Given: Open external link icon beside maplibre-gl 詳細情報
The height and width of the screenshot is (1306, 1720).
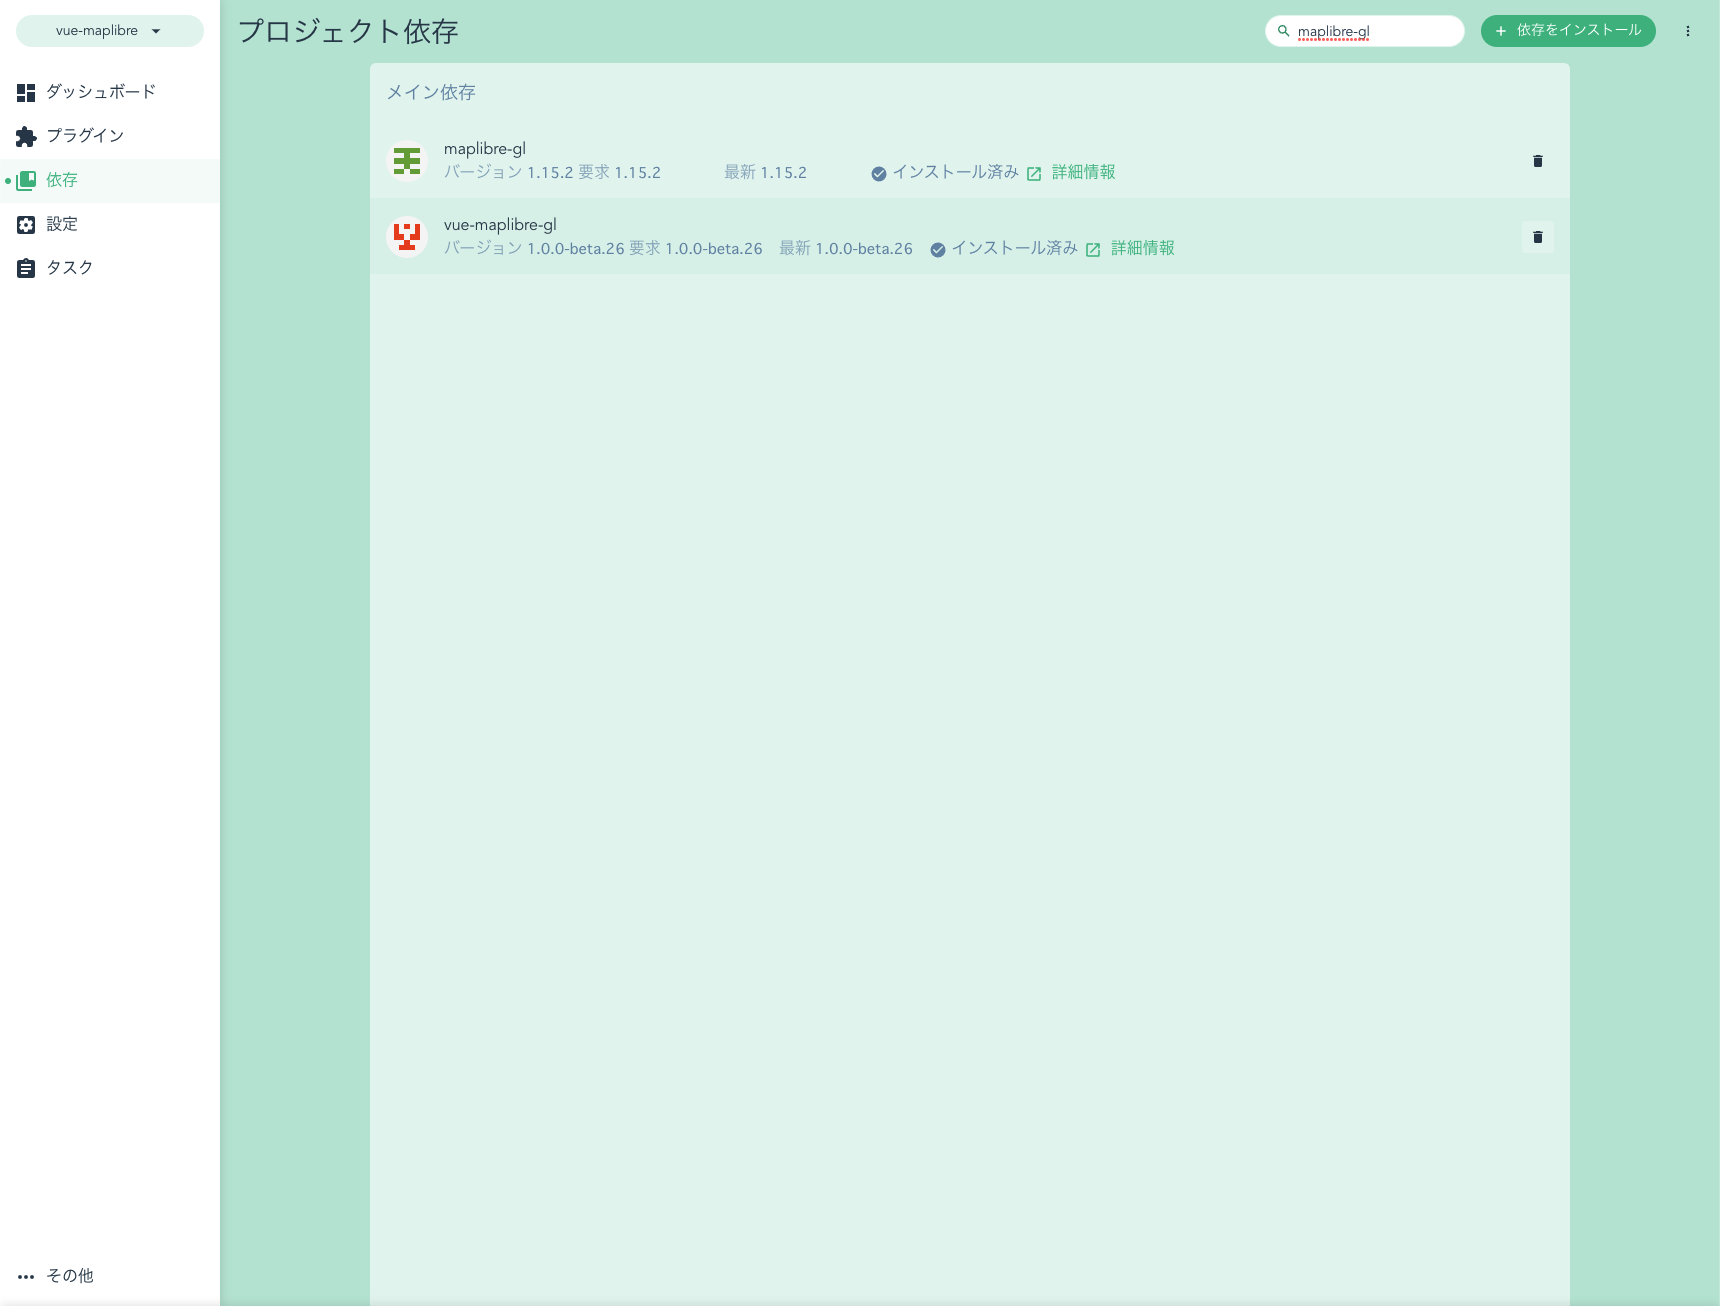Looking at the screenshot, I should (1034, 172).
